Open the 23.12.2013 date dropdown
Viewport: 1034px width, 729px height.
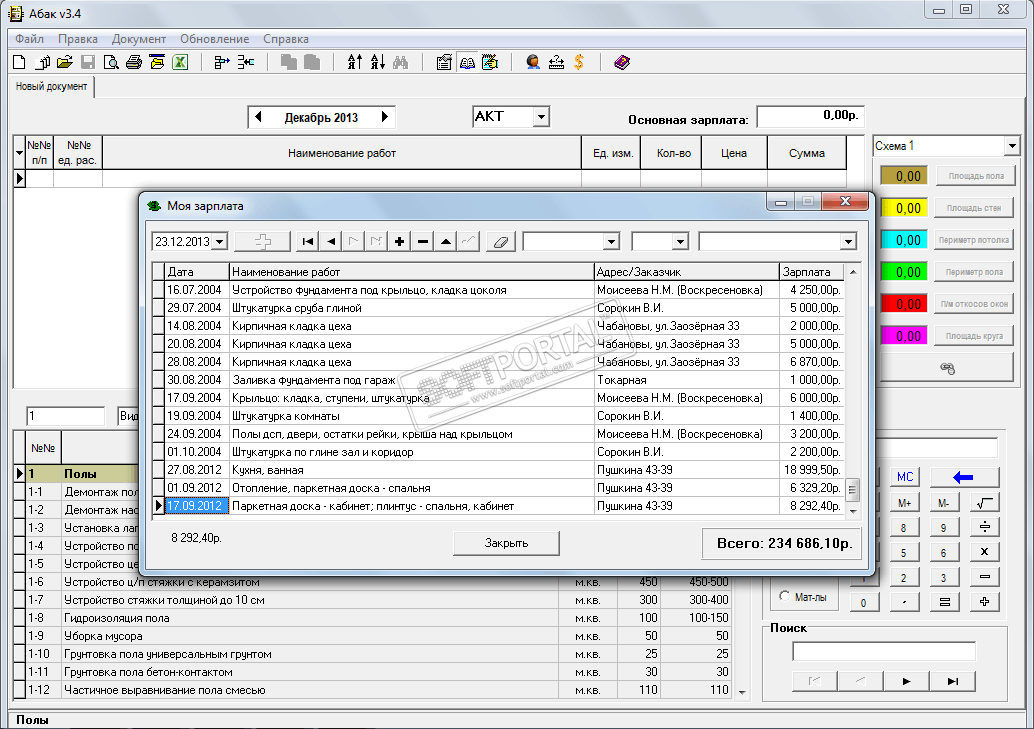(x=220, y=241)
